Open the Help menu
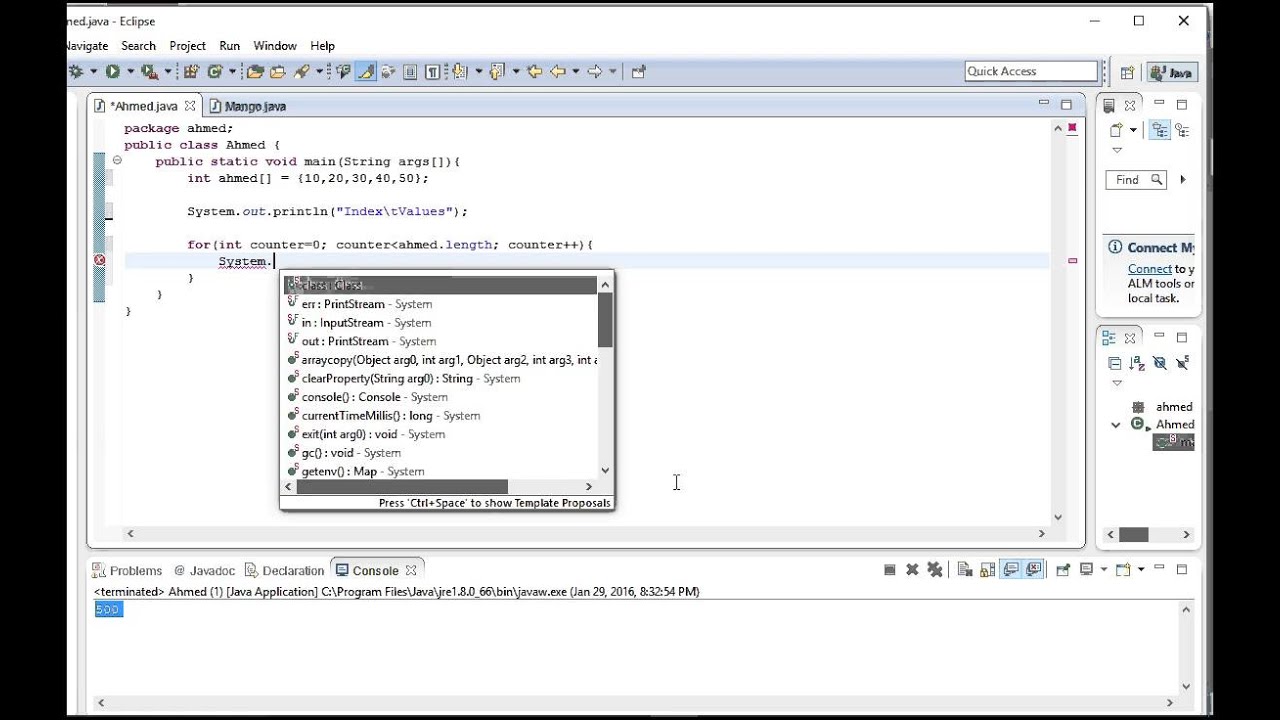The width and height of the screenshot is (1280, 720). 322,46
